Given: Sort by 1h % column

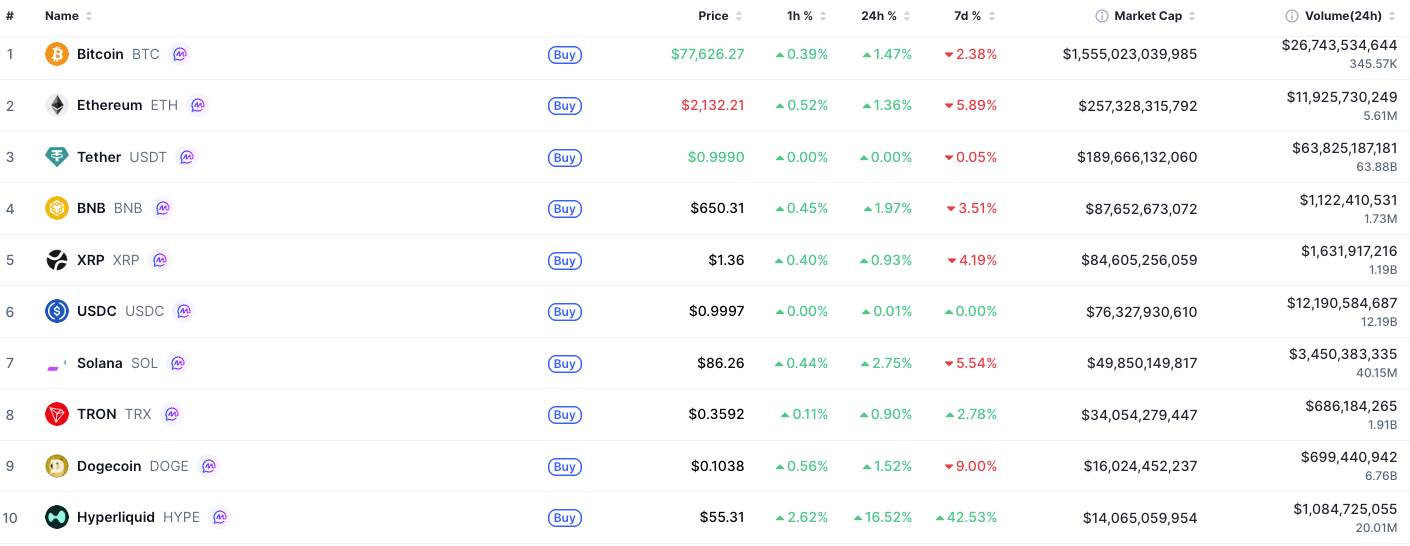Looking at the screenshot, I should pos(807,16).
